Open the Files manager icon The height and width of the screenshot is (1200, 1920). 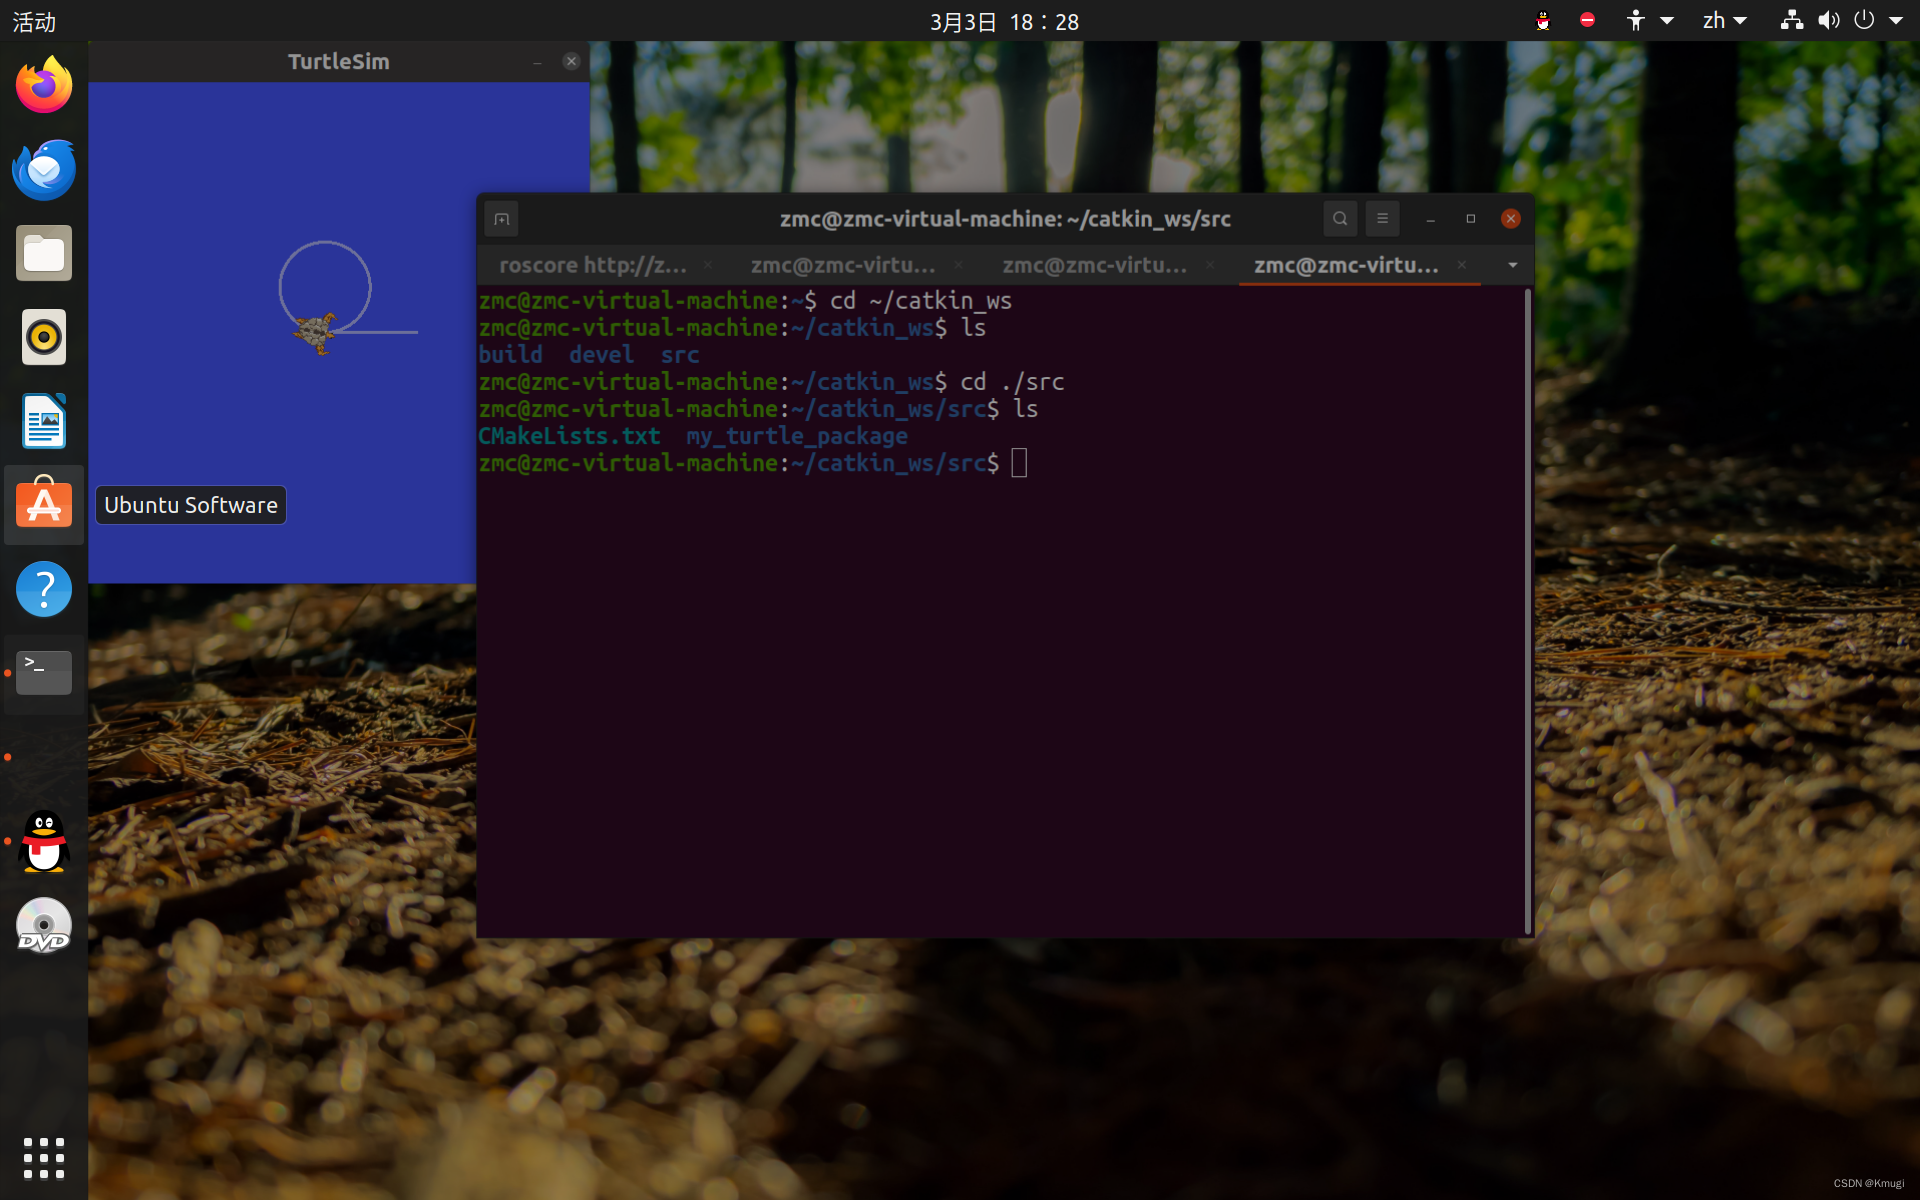click(x=44, y=254)
